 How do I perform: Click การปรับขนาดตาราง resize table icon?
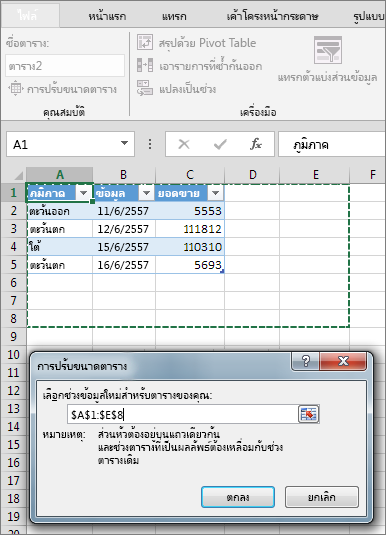pyautogui.click(x=15, y=88)
